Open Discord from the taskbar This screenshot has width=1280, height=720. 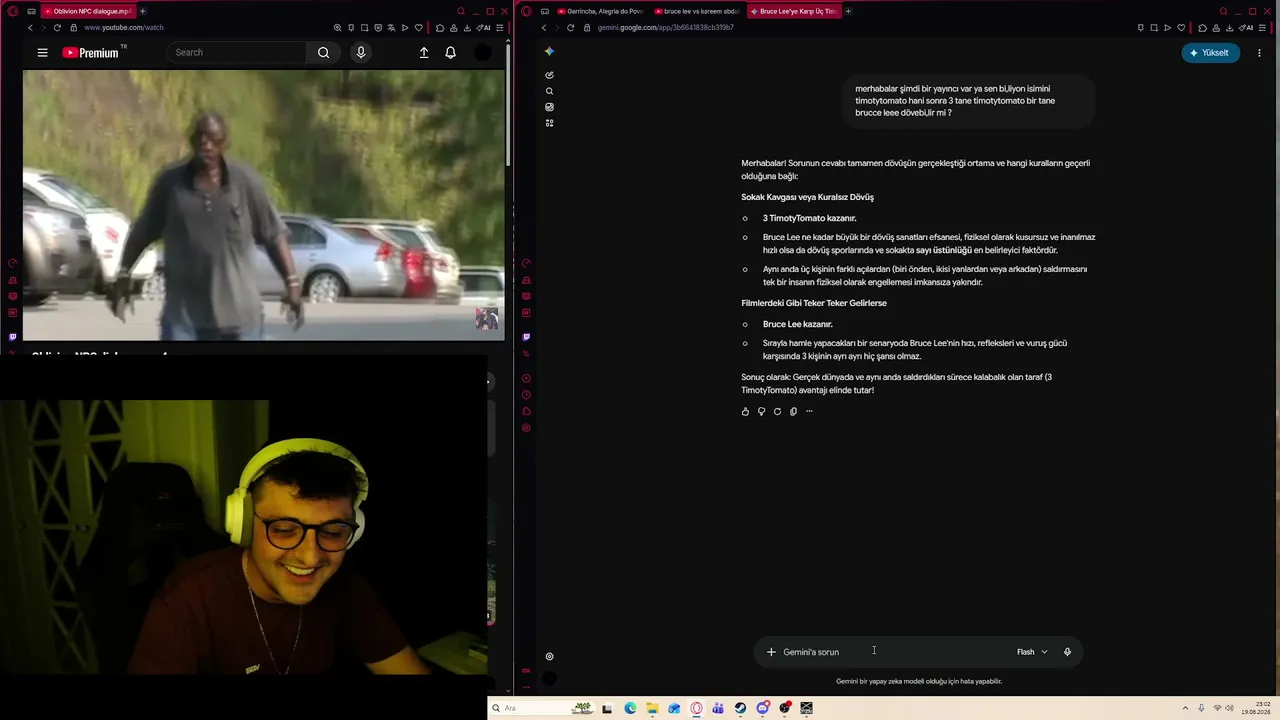[x=762, y=708]
